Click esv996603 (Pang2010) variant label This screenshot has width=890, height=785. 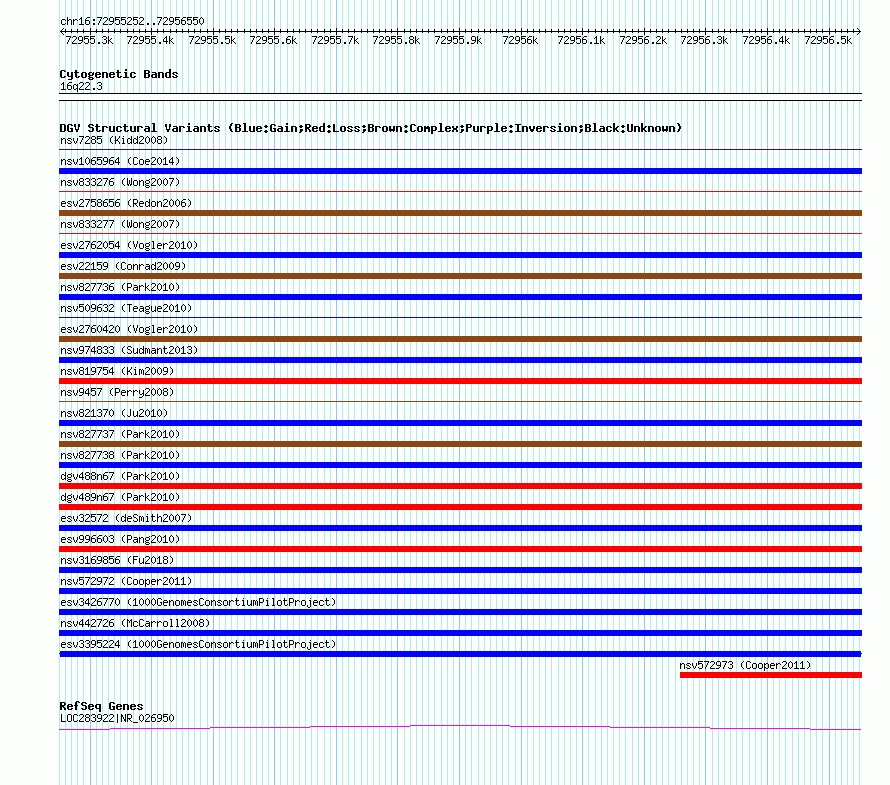tap(120, 539)
